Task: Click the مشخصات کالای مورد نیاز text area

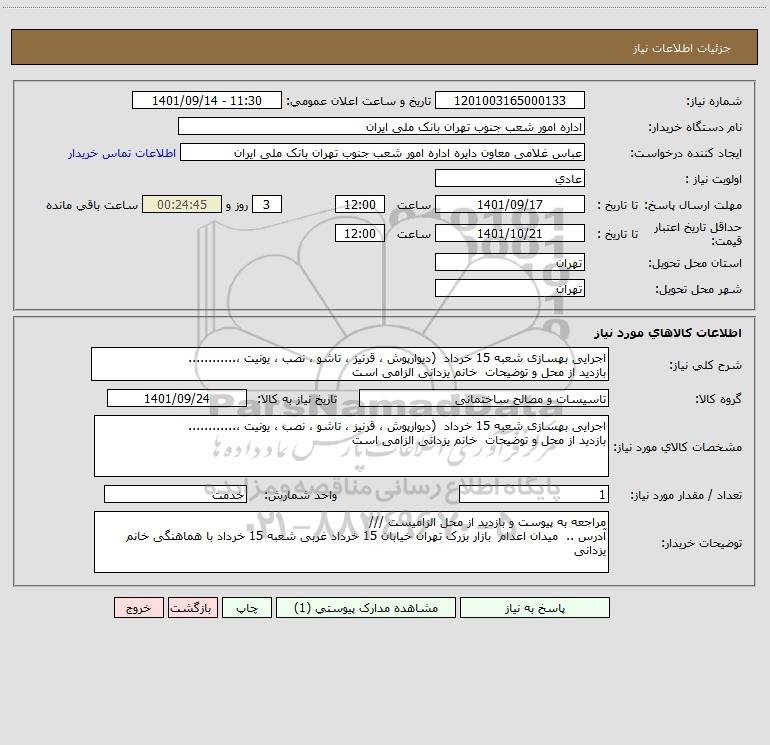Action: coord(351,446)
